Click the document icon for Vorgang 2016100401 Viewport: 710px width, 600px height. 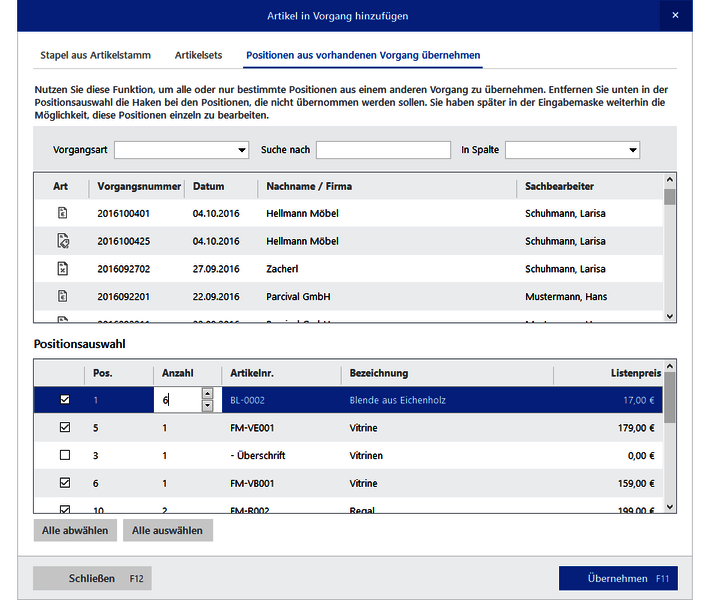pyautogui.click(x=62, y=213)
